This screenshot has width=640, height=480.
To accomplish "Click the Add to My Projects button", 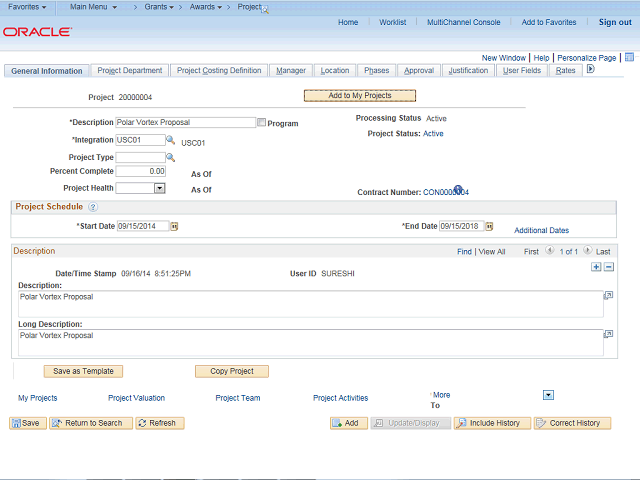I will pos(360,96).
